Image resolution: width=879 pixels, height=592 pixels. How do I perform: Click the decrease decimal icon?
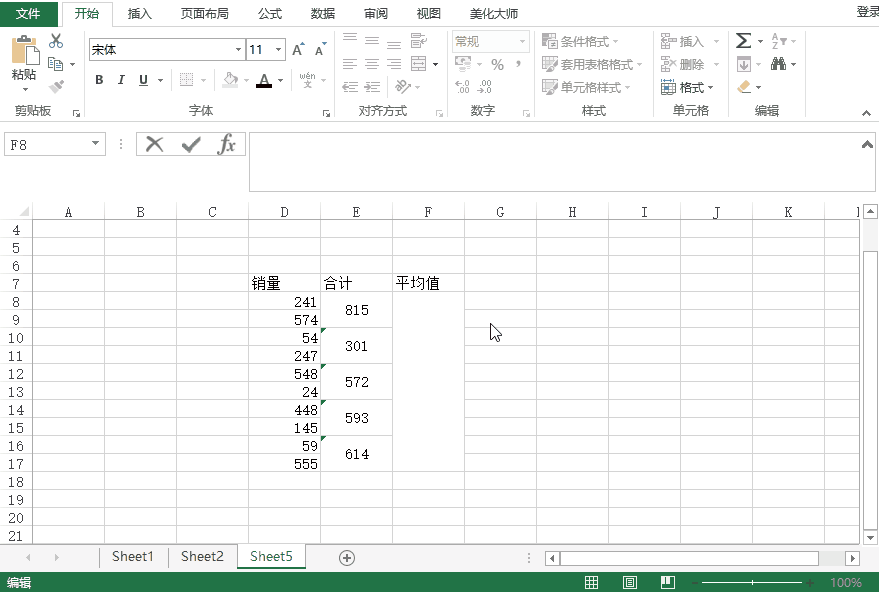pyautogui.click(x=484, y=86)
